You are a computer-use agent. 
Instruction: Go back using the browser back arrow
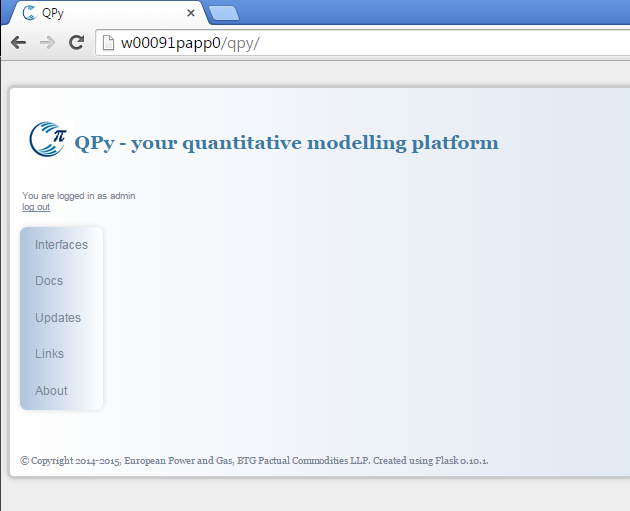[x=18, y=43]
